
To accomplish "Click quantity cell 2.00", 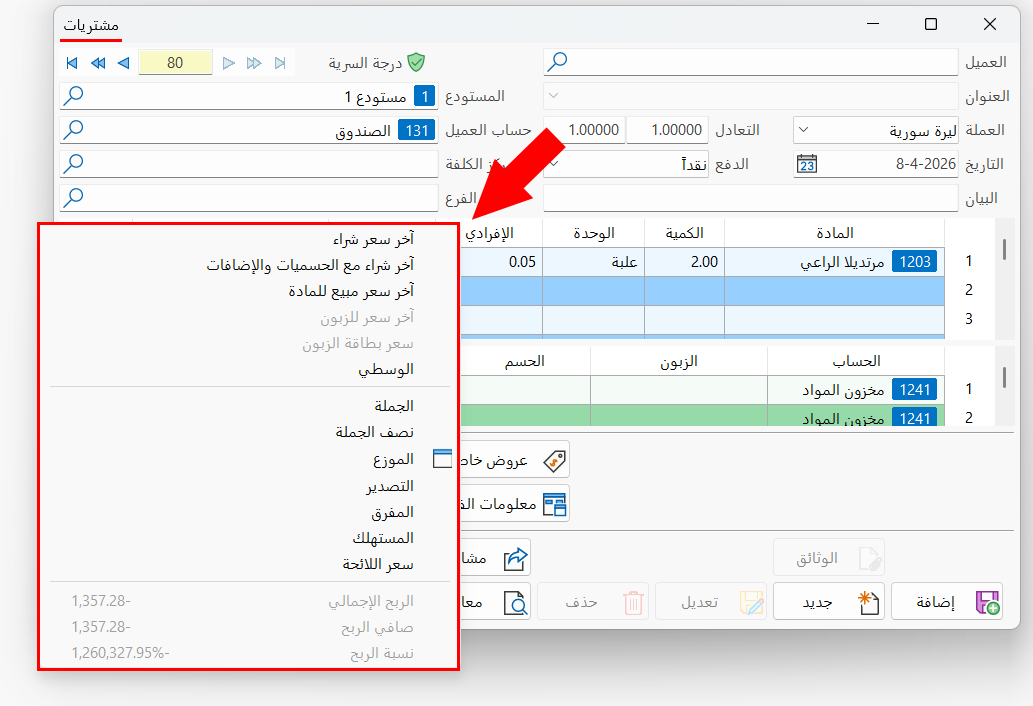I will coord(684,262).
